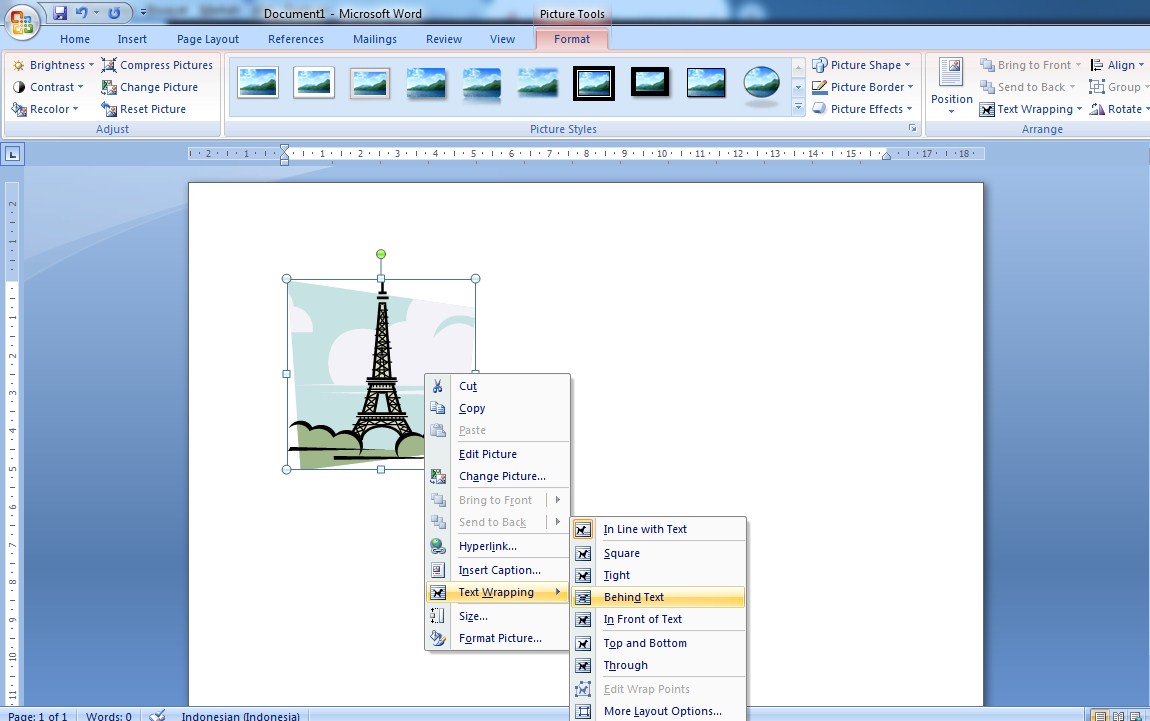Viewport: 1150px width, 721px height.
Task: Open the Rotate dropdown
Action: [x=1119, y=109]
